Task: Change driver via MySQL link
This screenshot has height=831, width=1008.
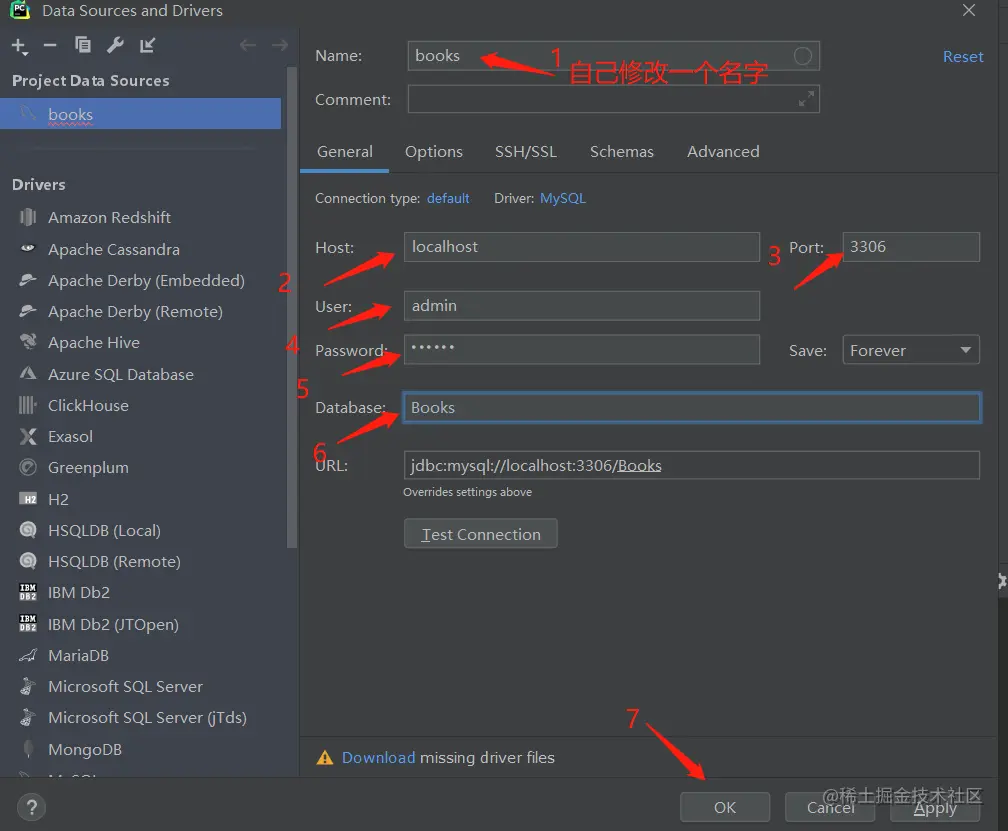Action: pyautogui.click(x=562, y=199)
